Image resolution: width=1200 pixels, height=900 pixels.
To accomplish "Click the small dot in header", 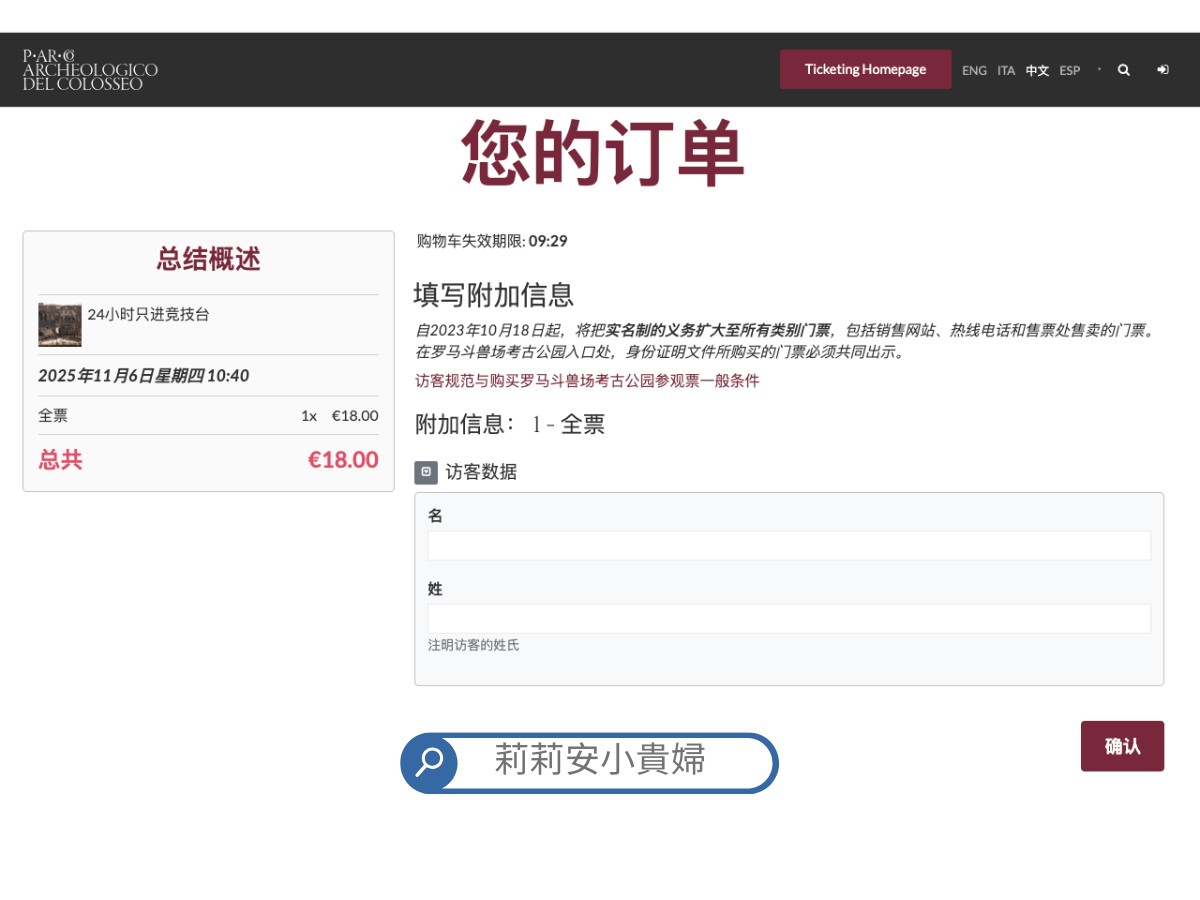I will 1099,69.
